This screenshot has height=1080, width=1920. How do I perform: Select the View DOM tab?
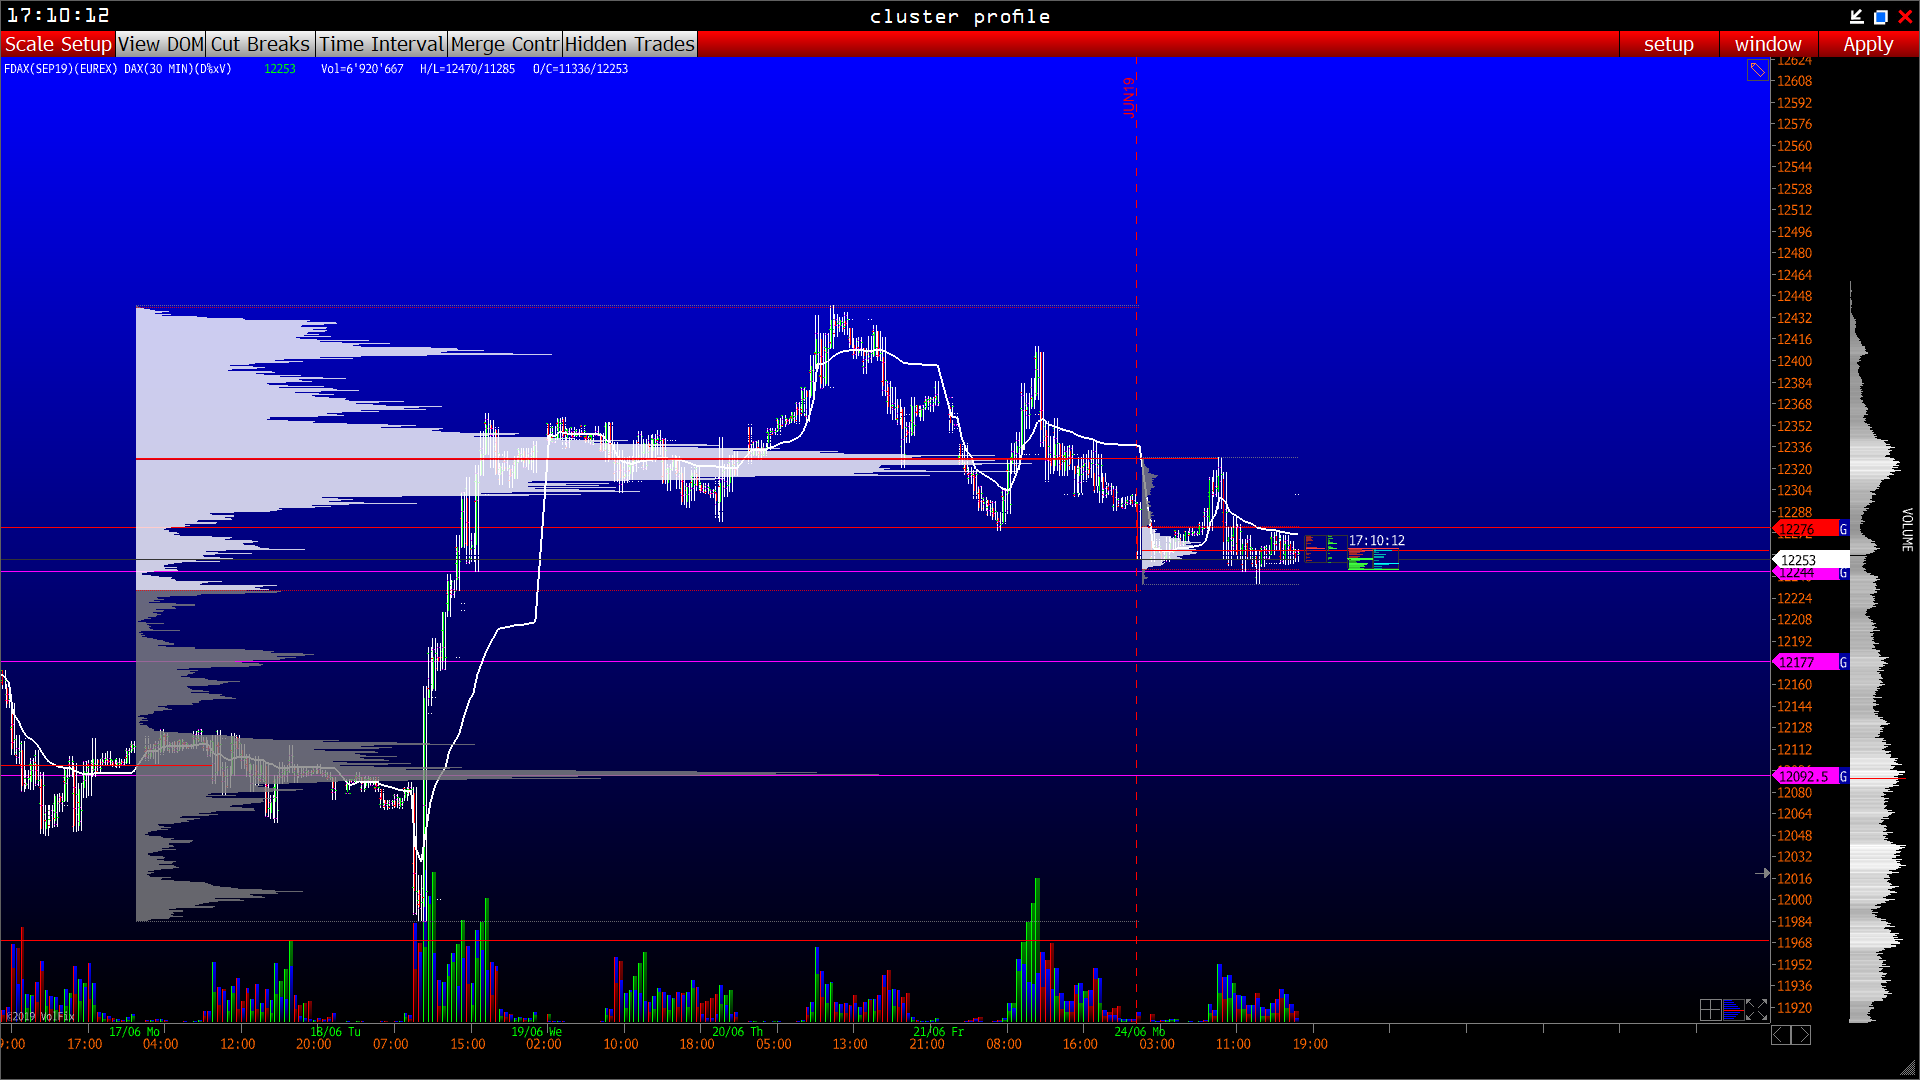pyautogui.click(x=161, y=44)
